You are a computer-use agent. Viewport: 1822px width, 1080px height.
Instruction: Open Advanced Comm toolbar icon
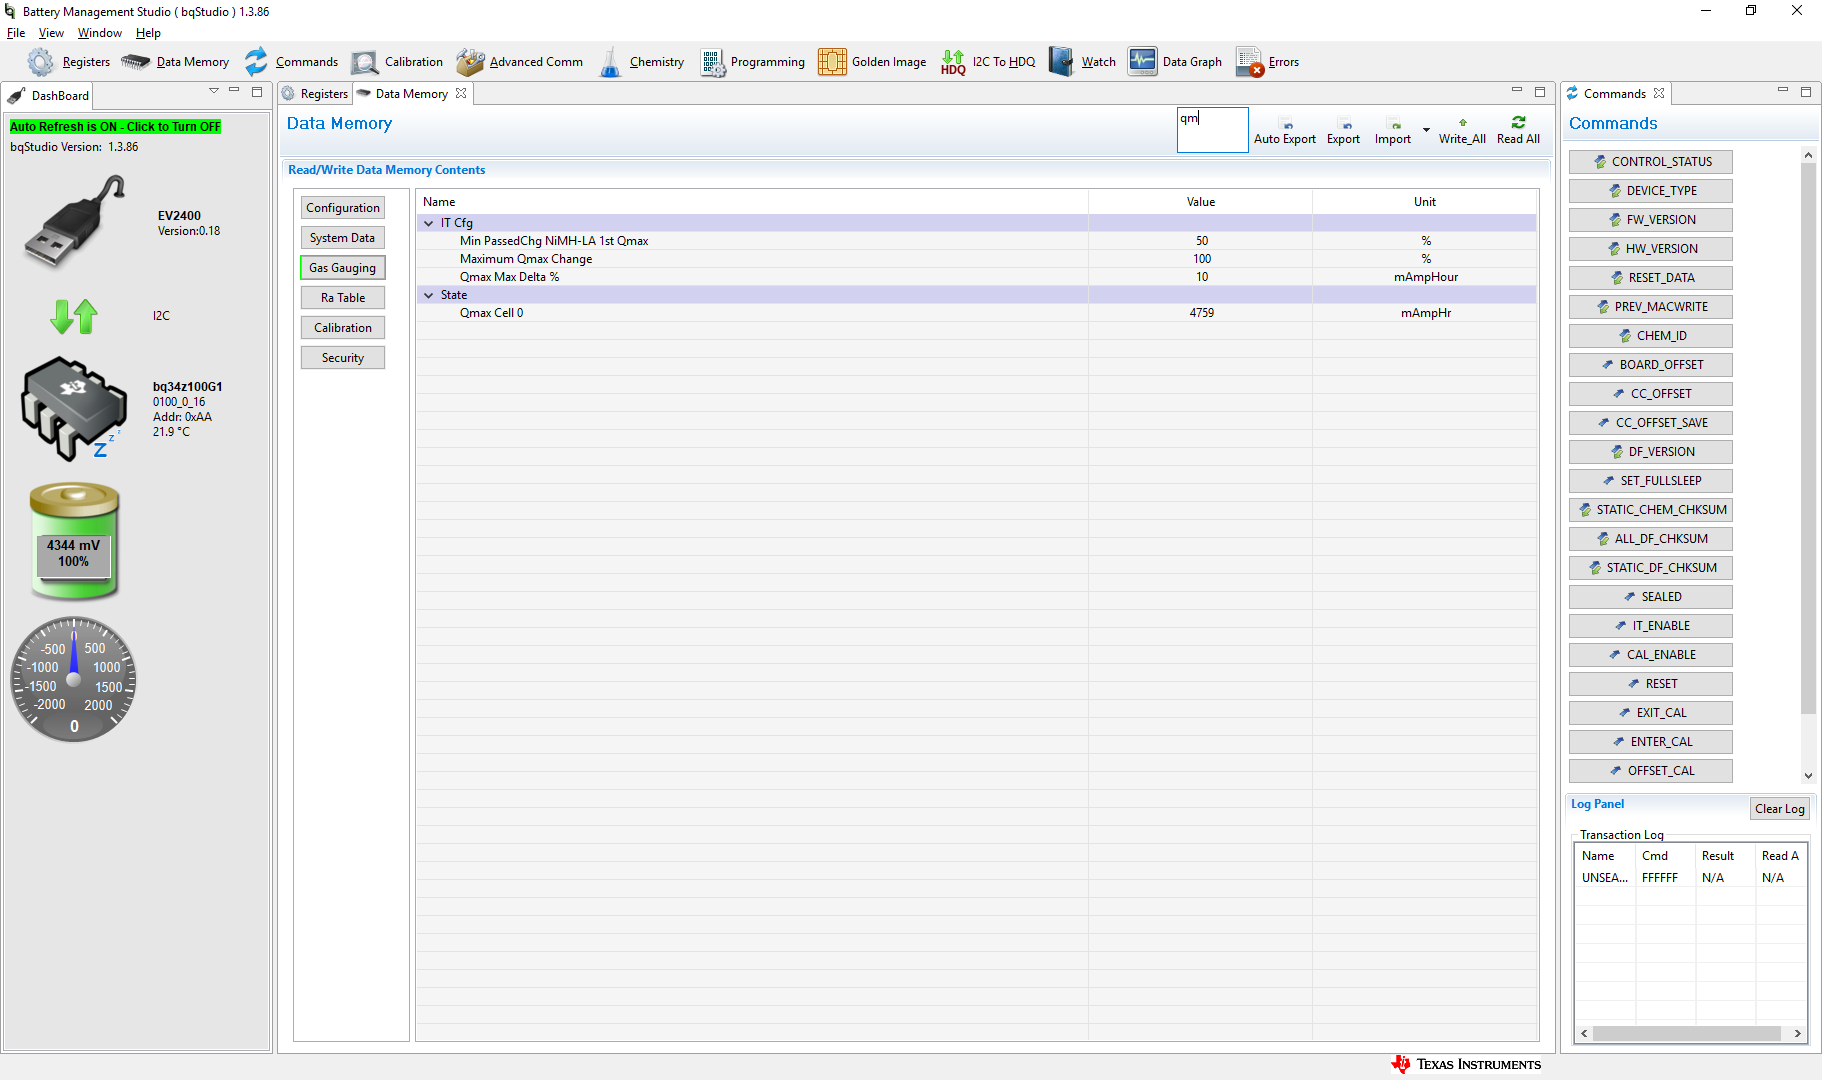point(470,62)
